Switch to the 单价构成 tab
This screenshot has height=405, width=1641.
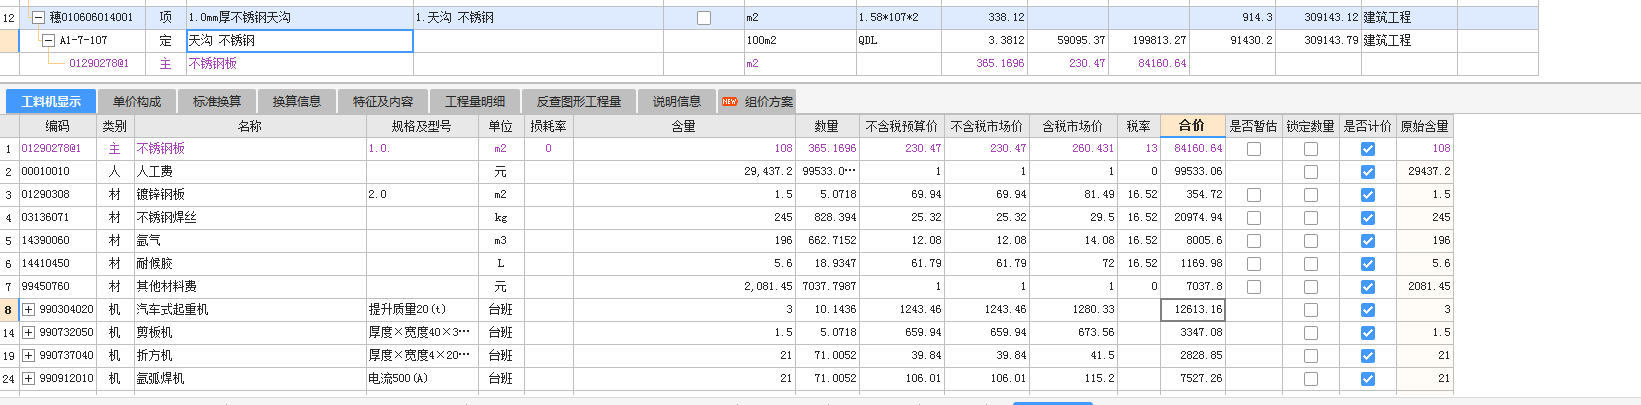point(137,101)
